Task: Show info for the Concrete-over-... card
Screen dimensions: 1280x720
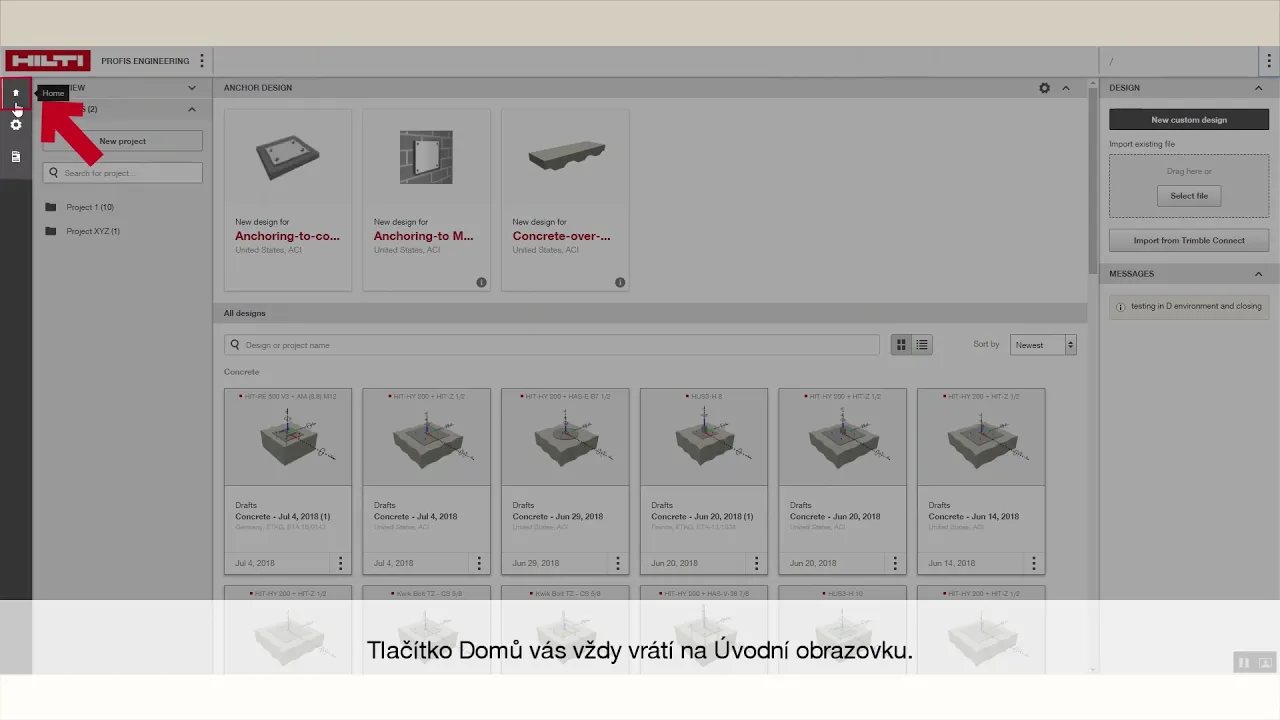Action: coord(620,283)
